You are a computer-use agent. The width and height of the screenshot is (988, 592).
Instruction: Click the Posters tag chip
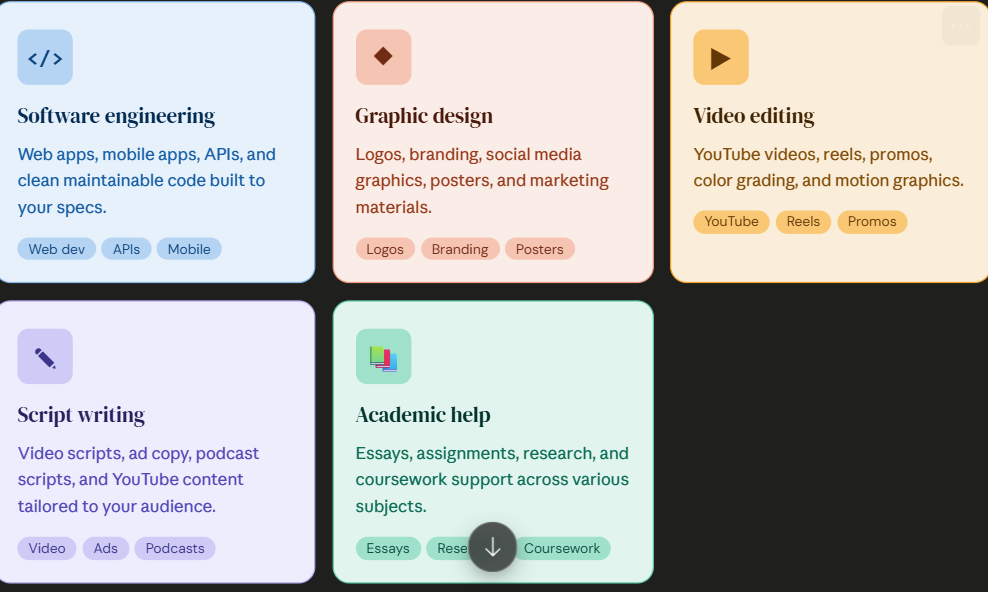tap(539, 249)
